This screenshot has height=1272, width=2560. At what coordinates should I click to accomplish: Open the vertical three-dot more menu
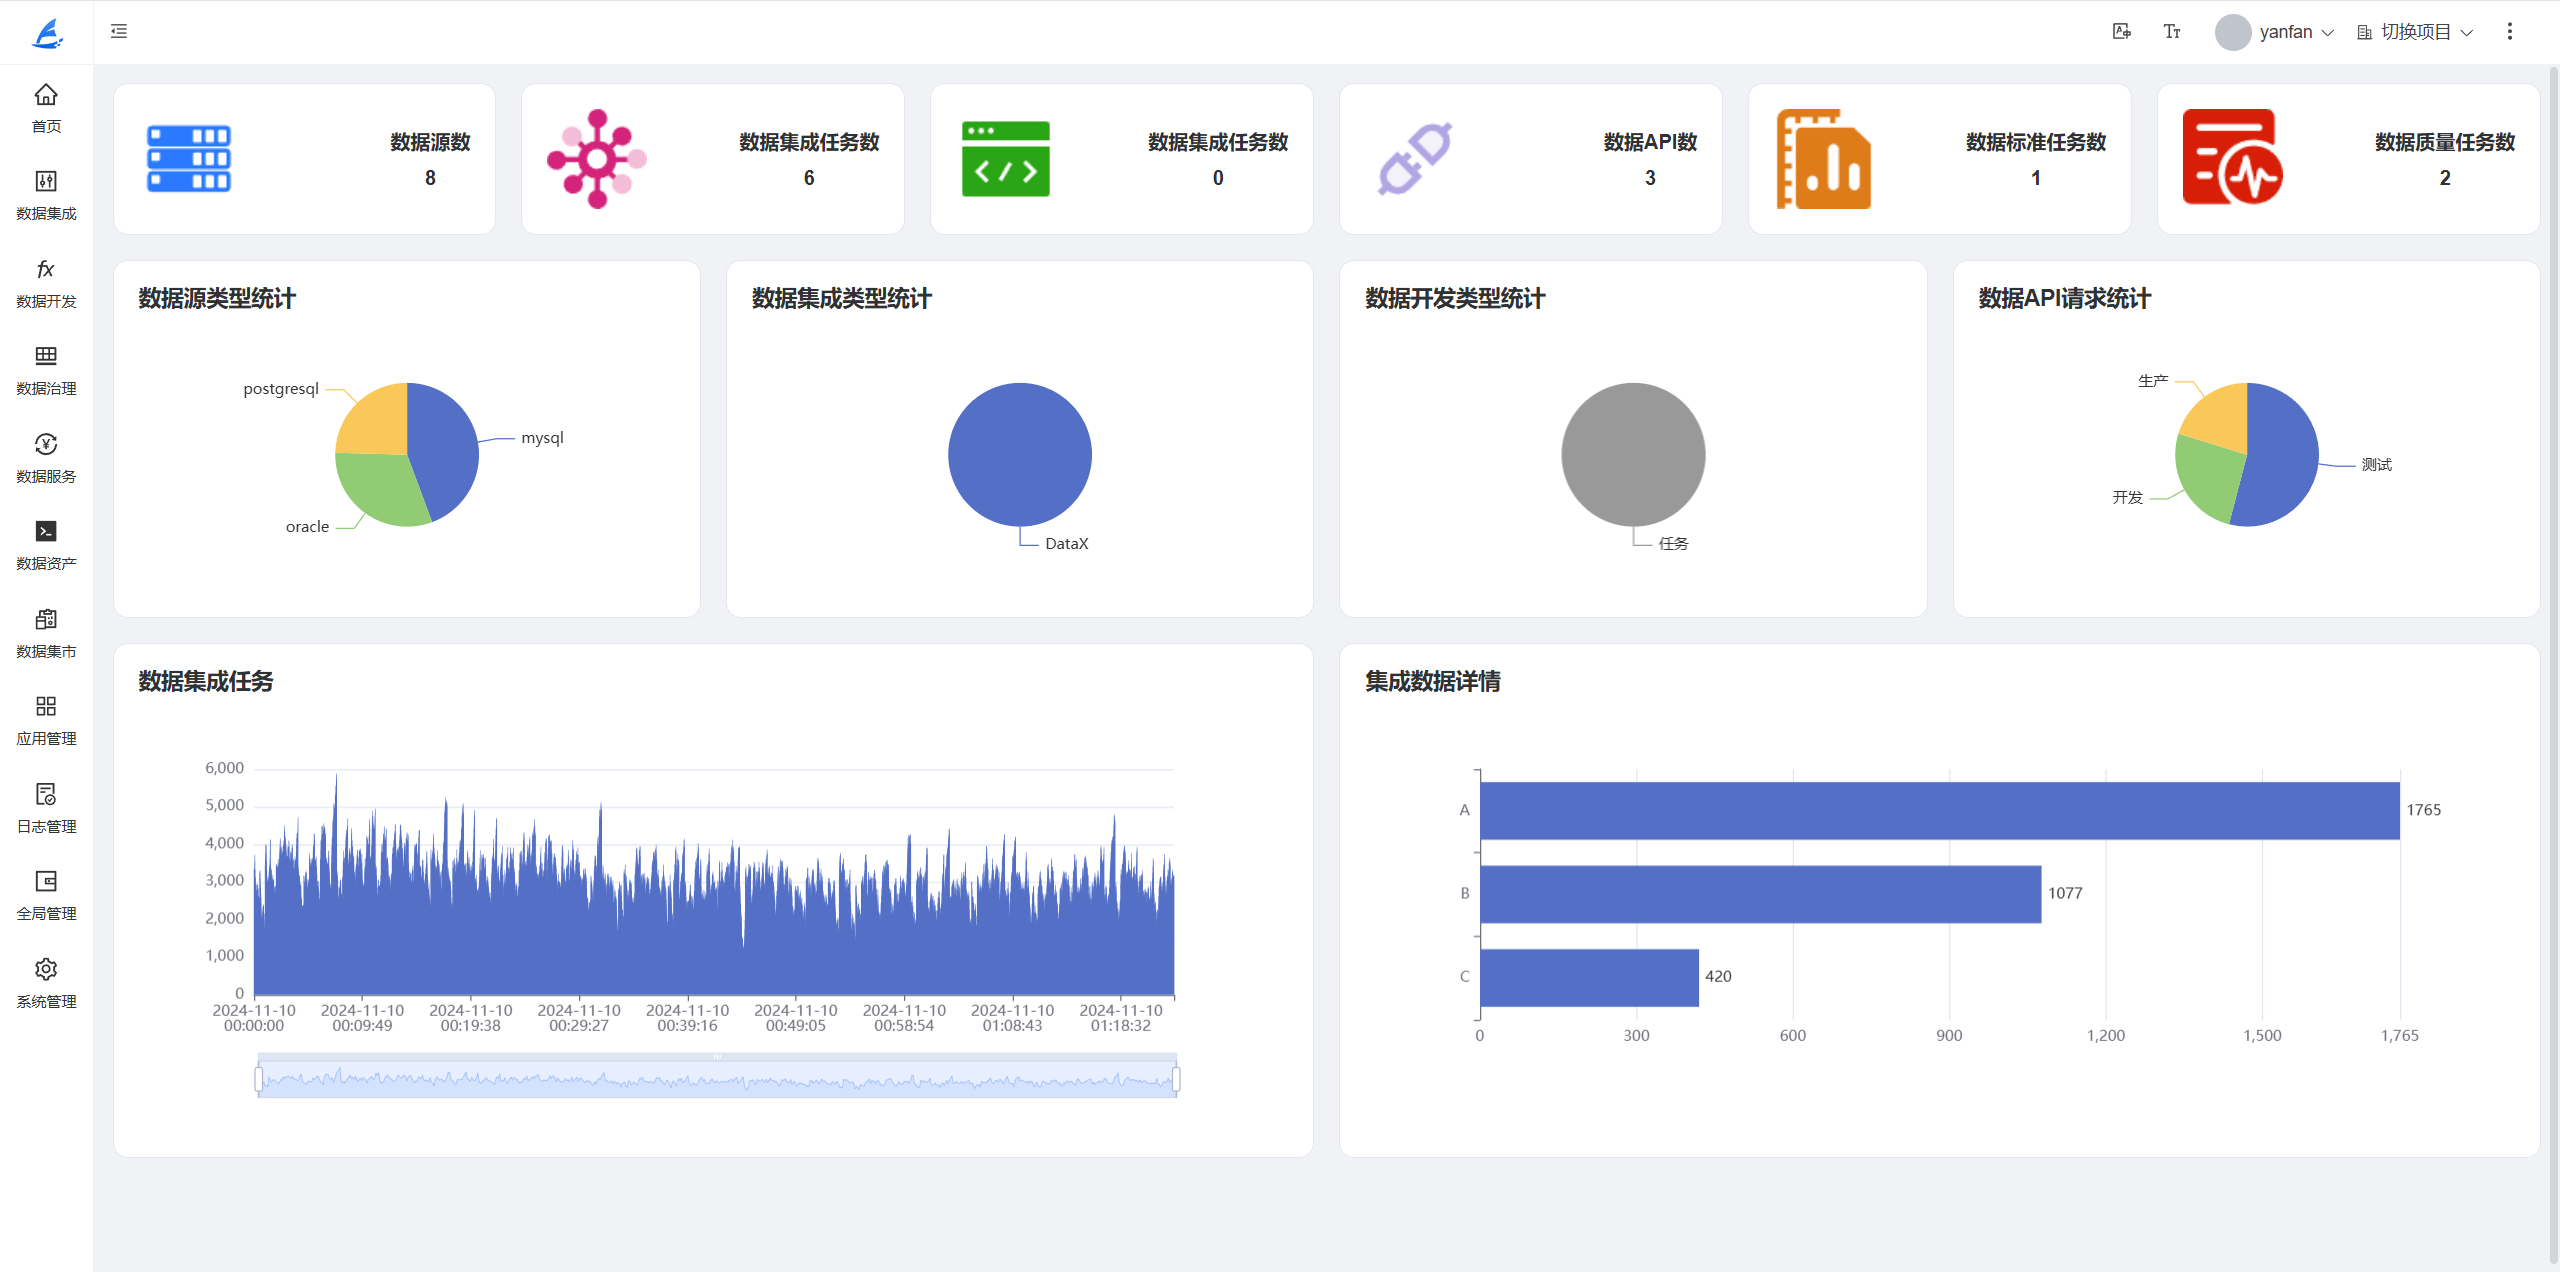click(2509, 31)
